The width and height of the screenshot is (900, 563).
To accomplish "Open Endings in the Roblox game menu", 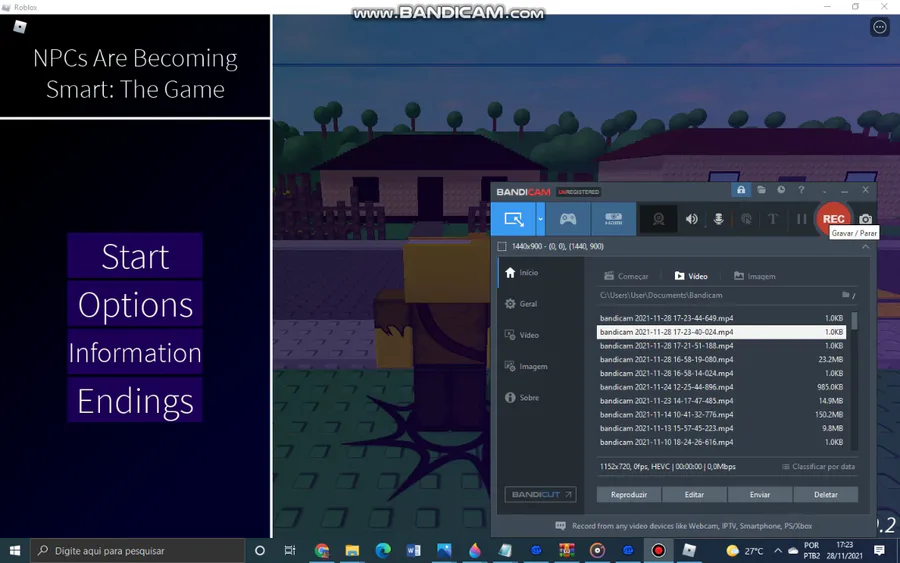I will pyautogui.click(x=135, y=401).
